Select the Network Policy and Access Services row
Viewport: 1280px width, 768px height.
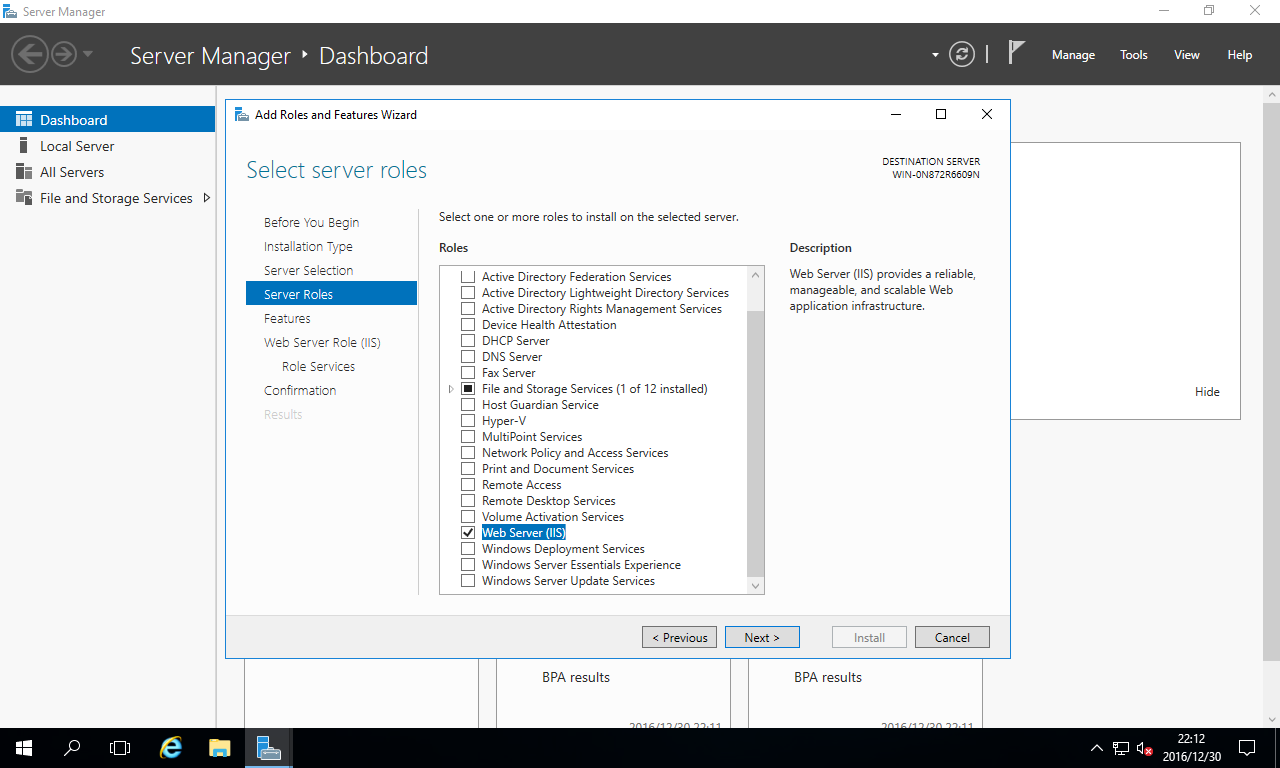pos(575,453)
